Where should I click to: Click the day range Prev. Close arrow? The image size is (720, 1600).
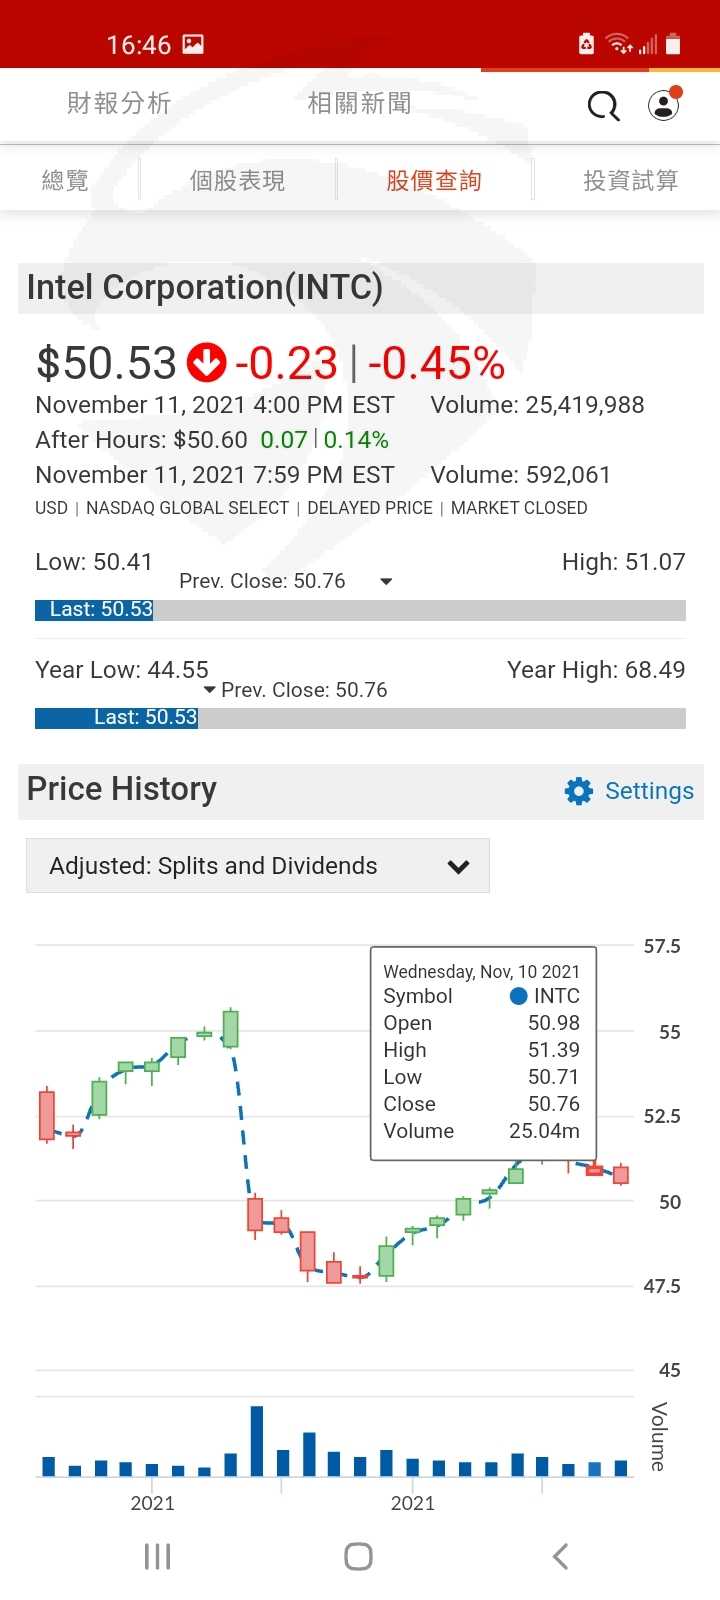tap(386, 582)
